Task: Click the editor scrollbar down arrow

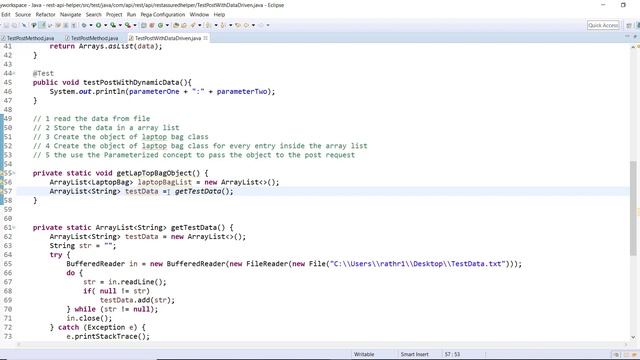Action: [633, 337]
